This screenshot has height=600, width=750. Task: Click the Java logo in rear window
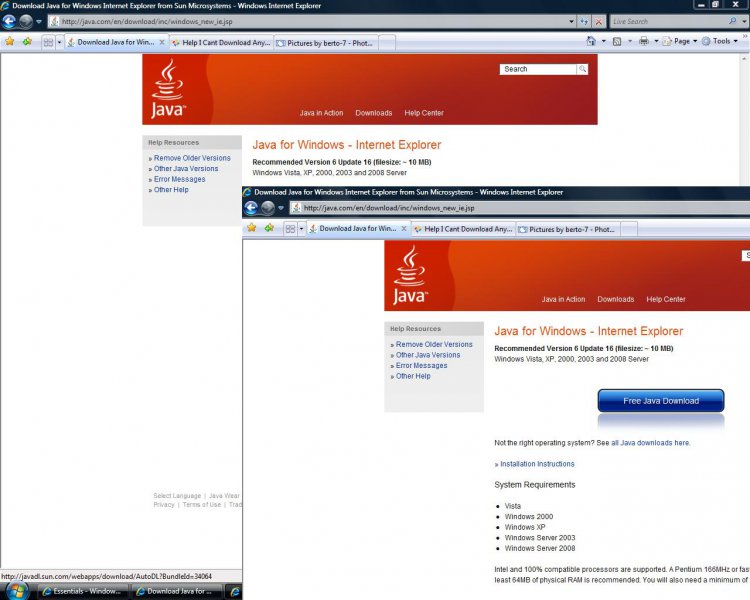167,88
